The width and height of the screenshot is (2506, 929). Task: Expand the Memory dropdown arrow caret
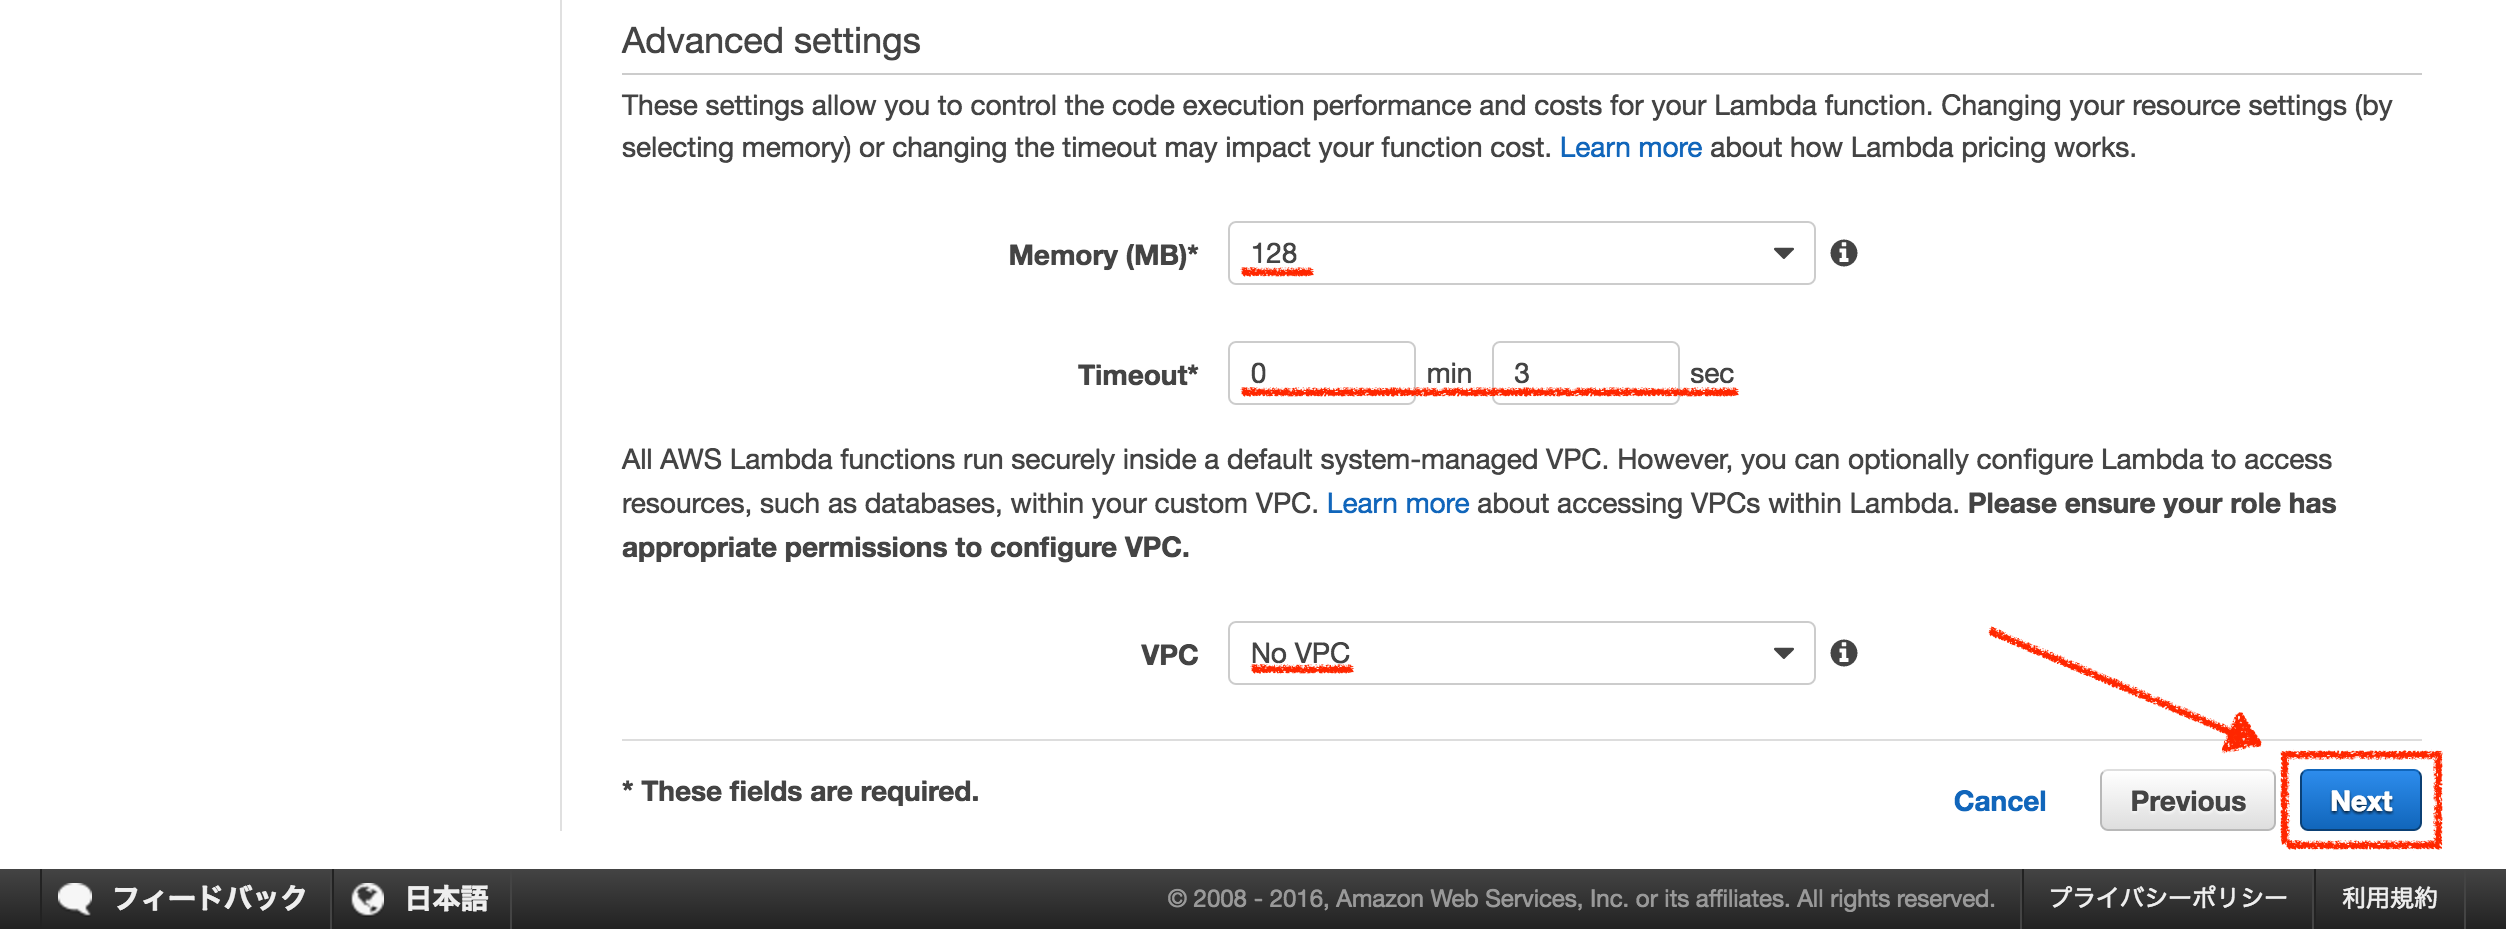(1785, 254)
